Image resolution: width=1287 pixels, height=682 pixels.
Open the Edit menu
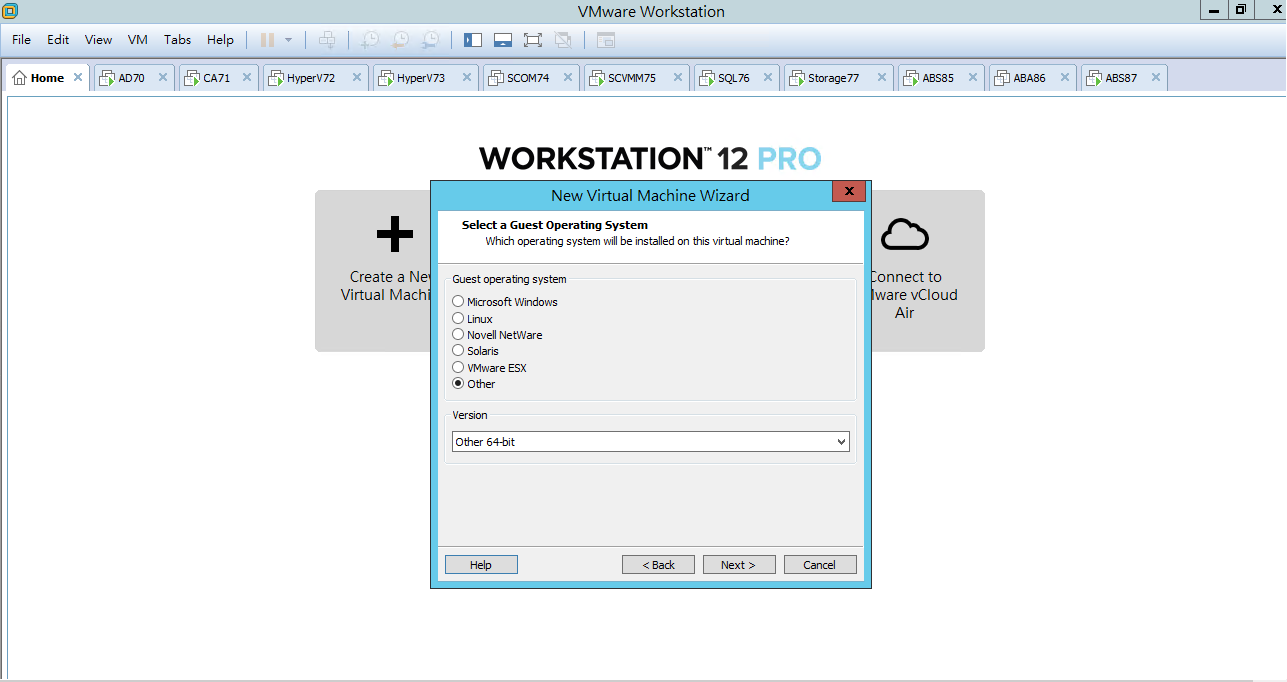coord(58,40)
